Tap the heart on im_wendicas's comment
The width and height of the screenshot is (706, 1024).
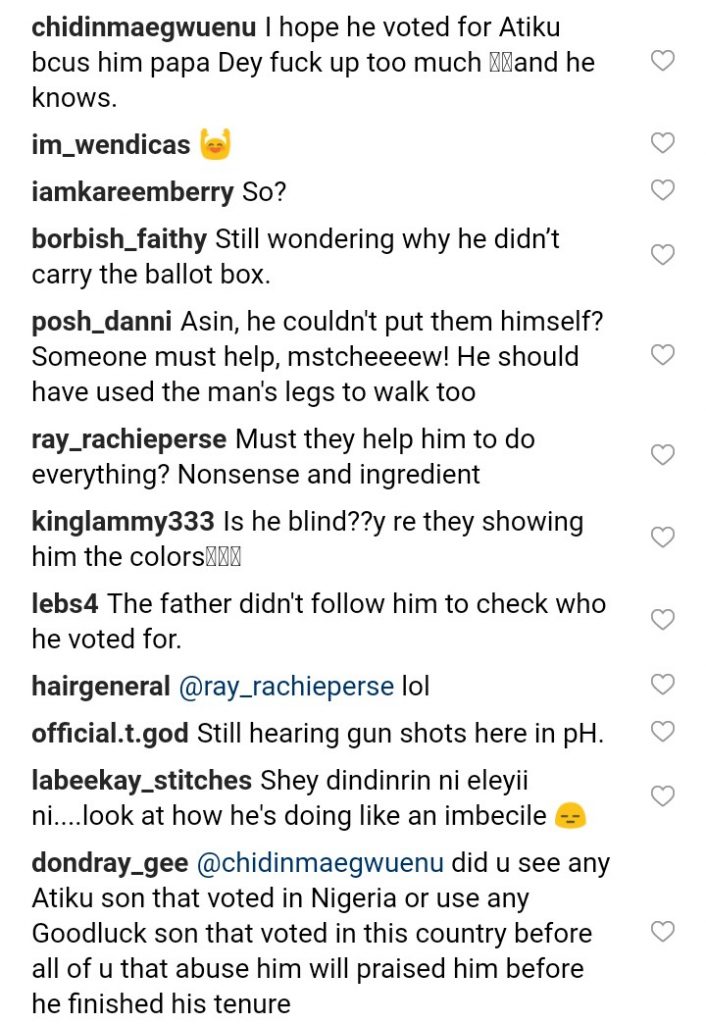[662, 144]
